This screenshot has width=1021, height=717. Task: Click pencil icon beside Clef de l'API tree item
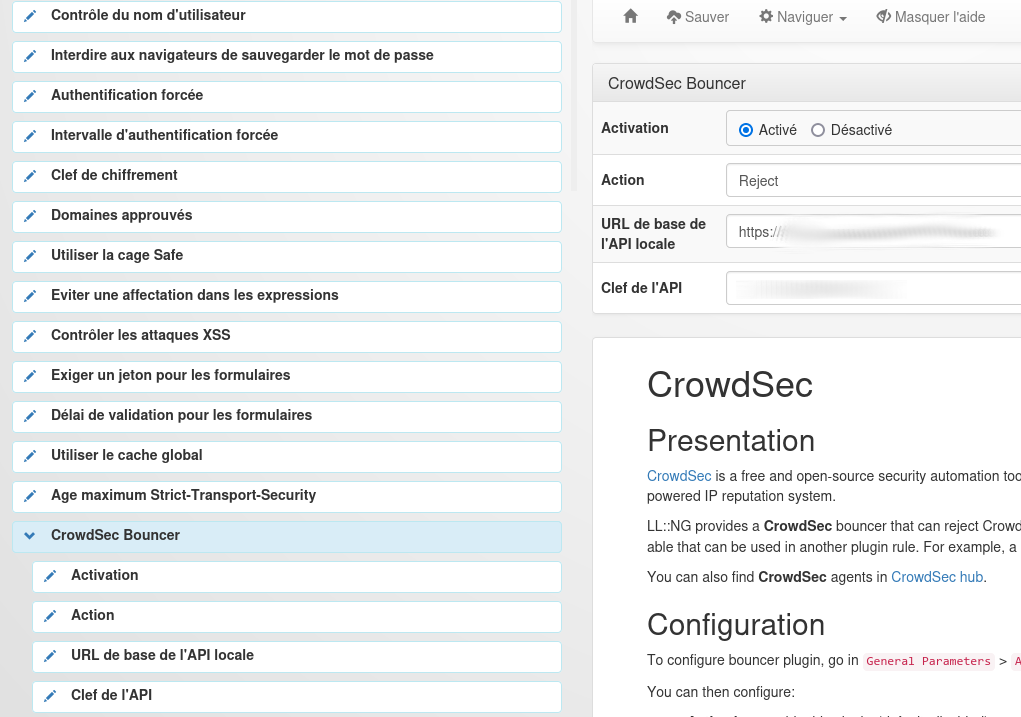50,696
